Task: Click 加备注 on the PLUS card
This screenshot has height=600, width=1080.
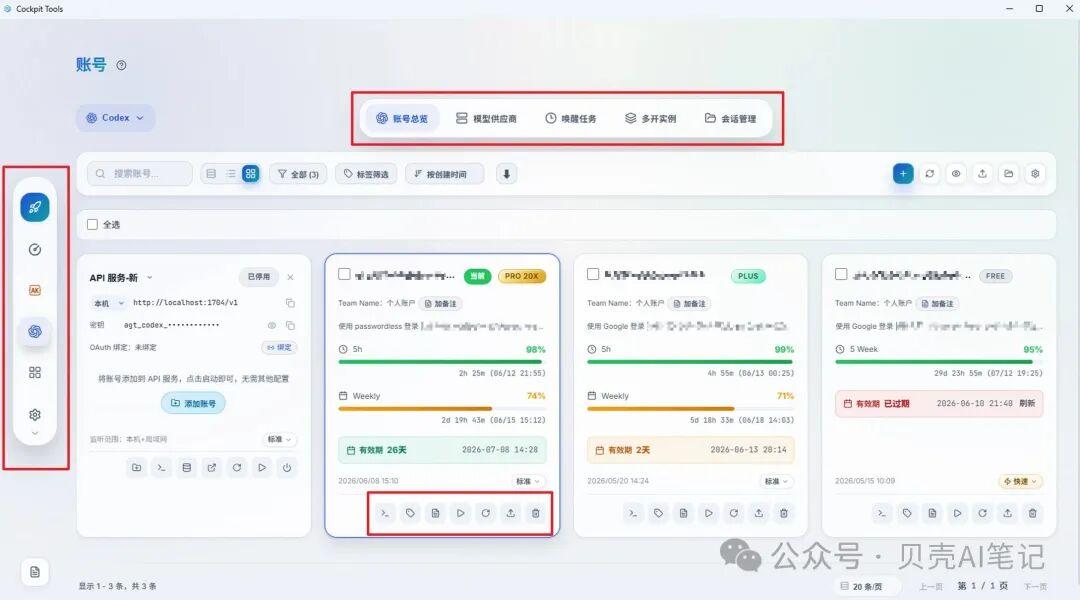Action: click(689, 304)
